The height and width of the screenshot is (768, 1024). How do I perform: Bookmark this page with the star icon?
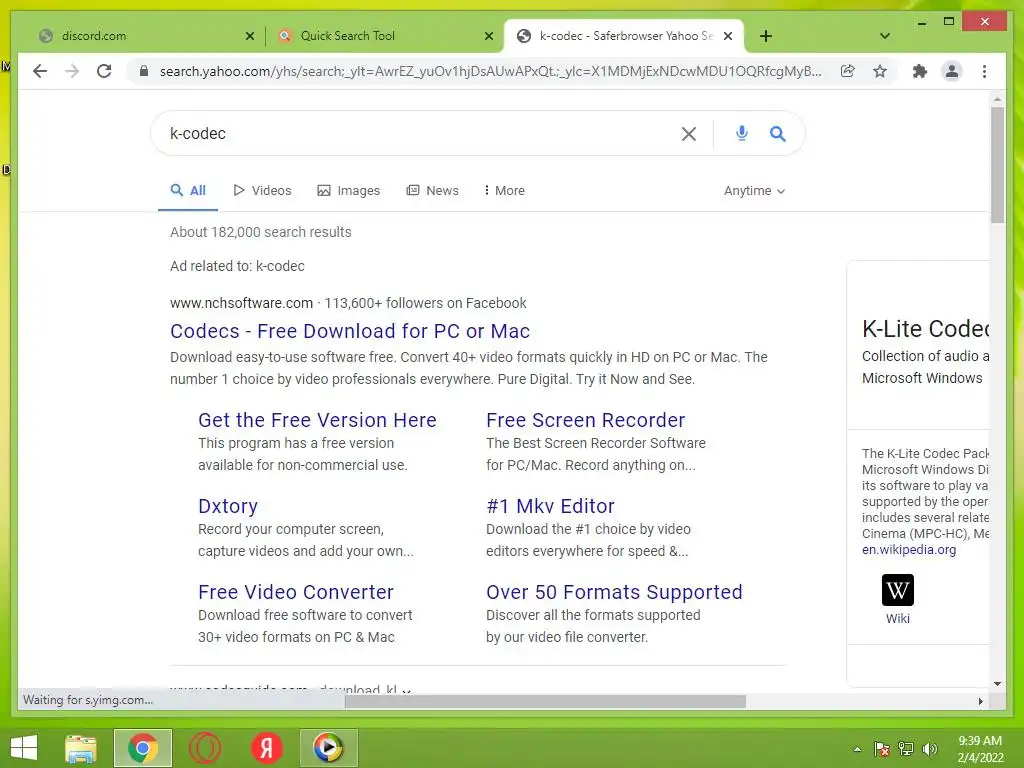(880, 71)
